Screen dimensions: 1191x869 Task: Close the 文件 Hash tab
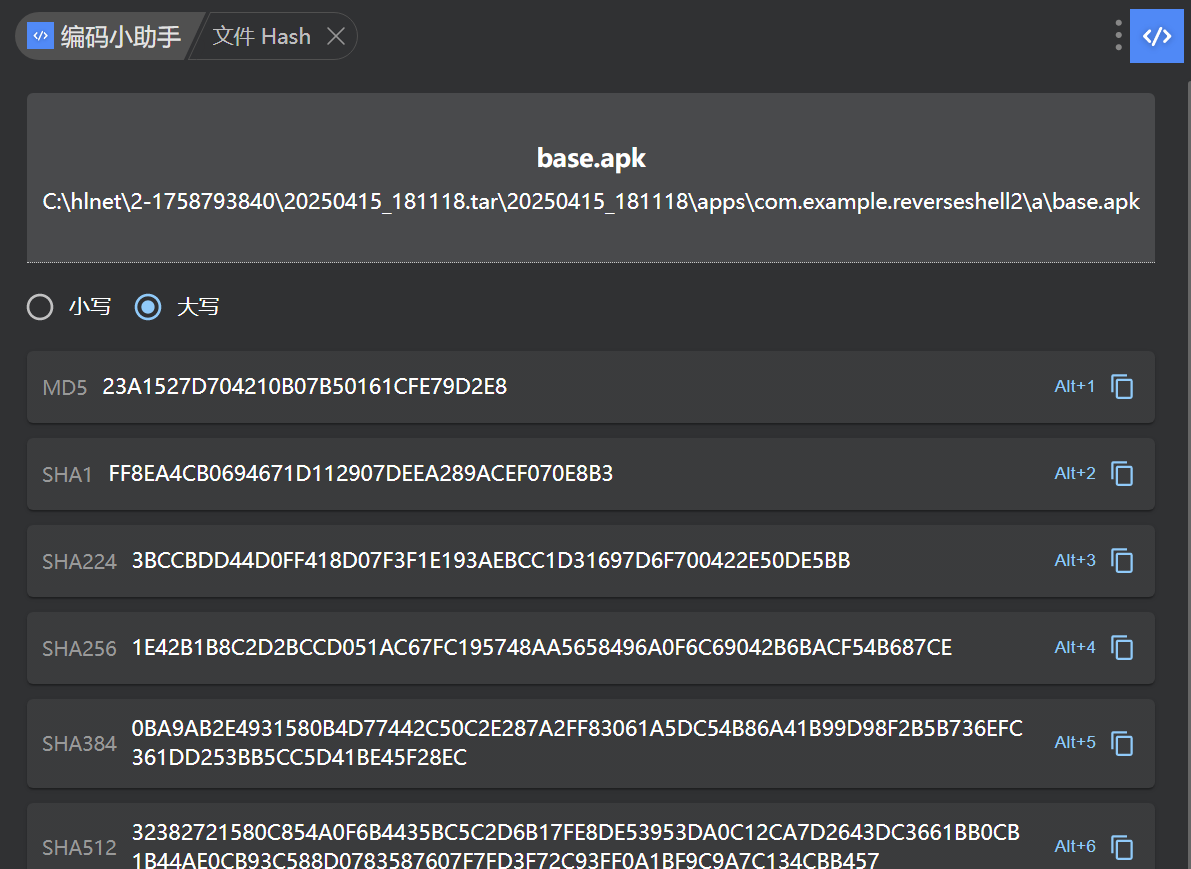[x=337, y=37]
